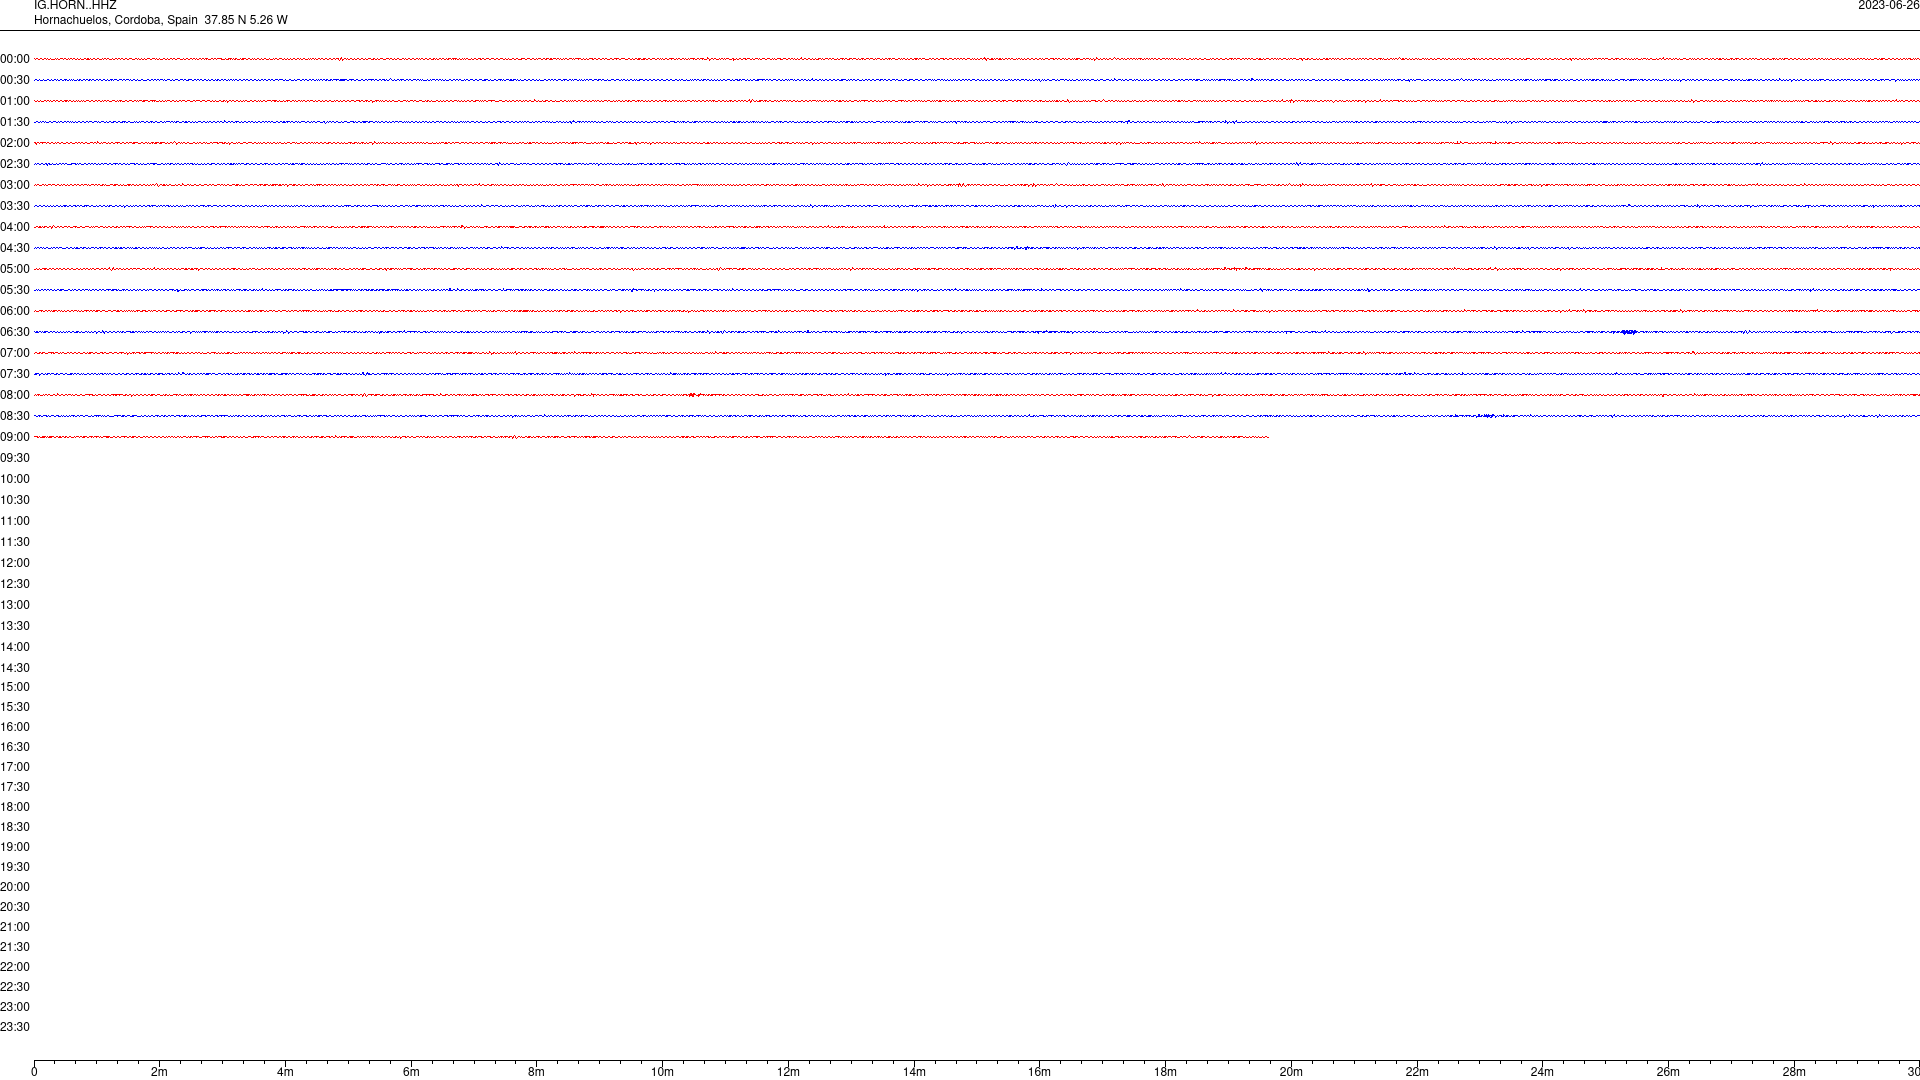Click the end of the 09:00 red trace
1920x1080 pixels.
(x=1267, y=437)
